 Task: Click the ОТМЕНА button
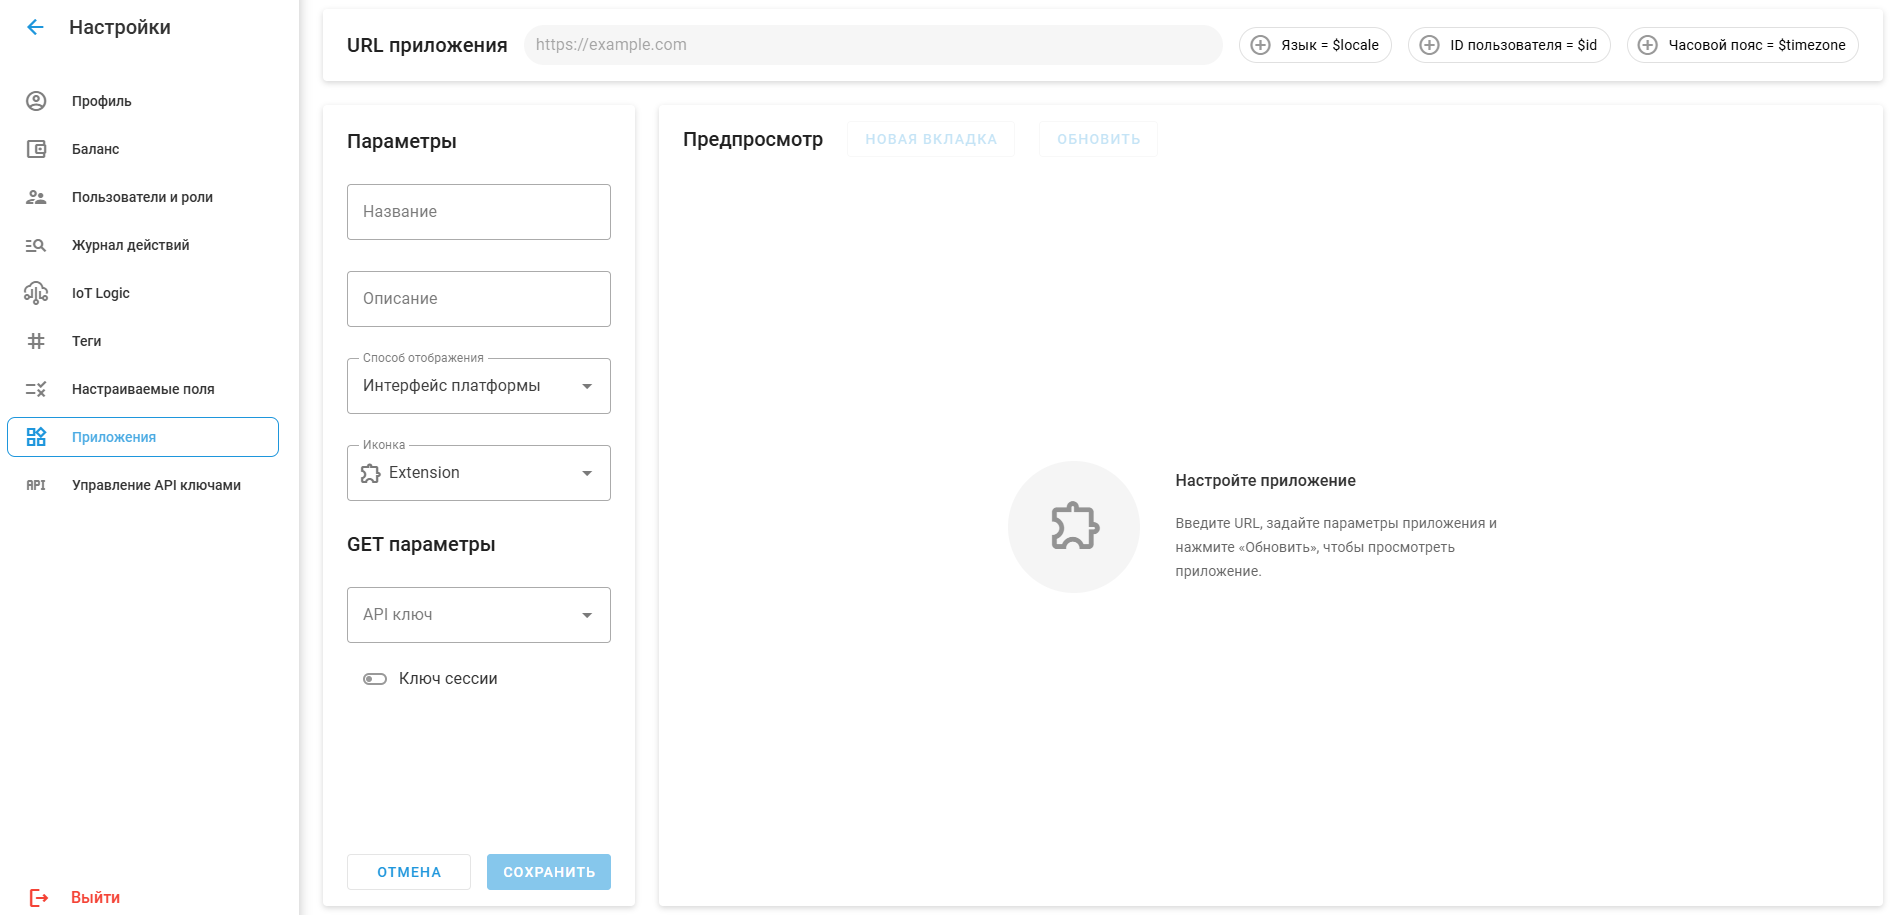[409, 872]
